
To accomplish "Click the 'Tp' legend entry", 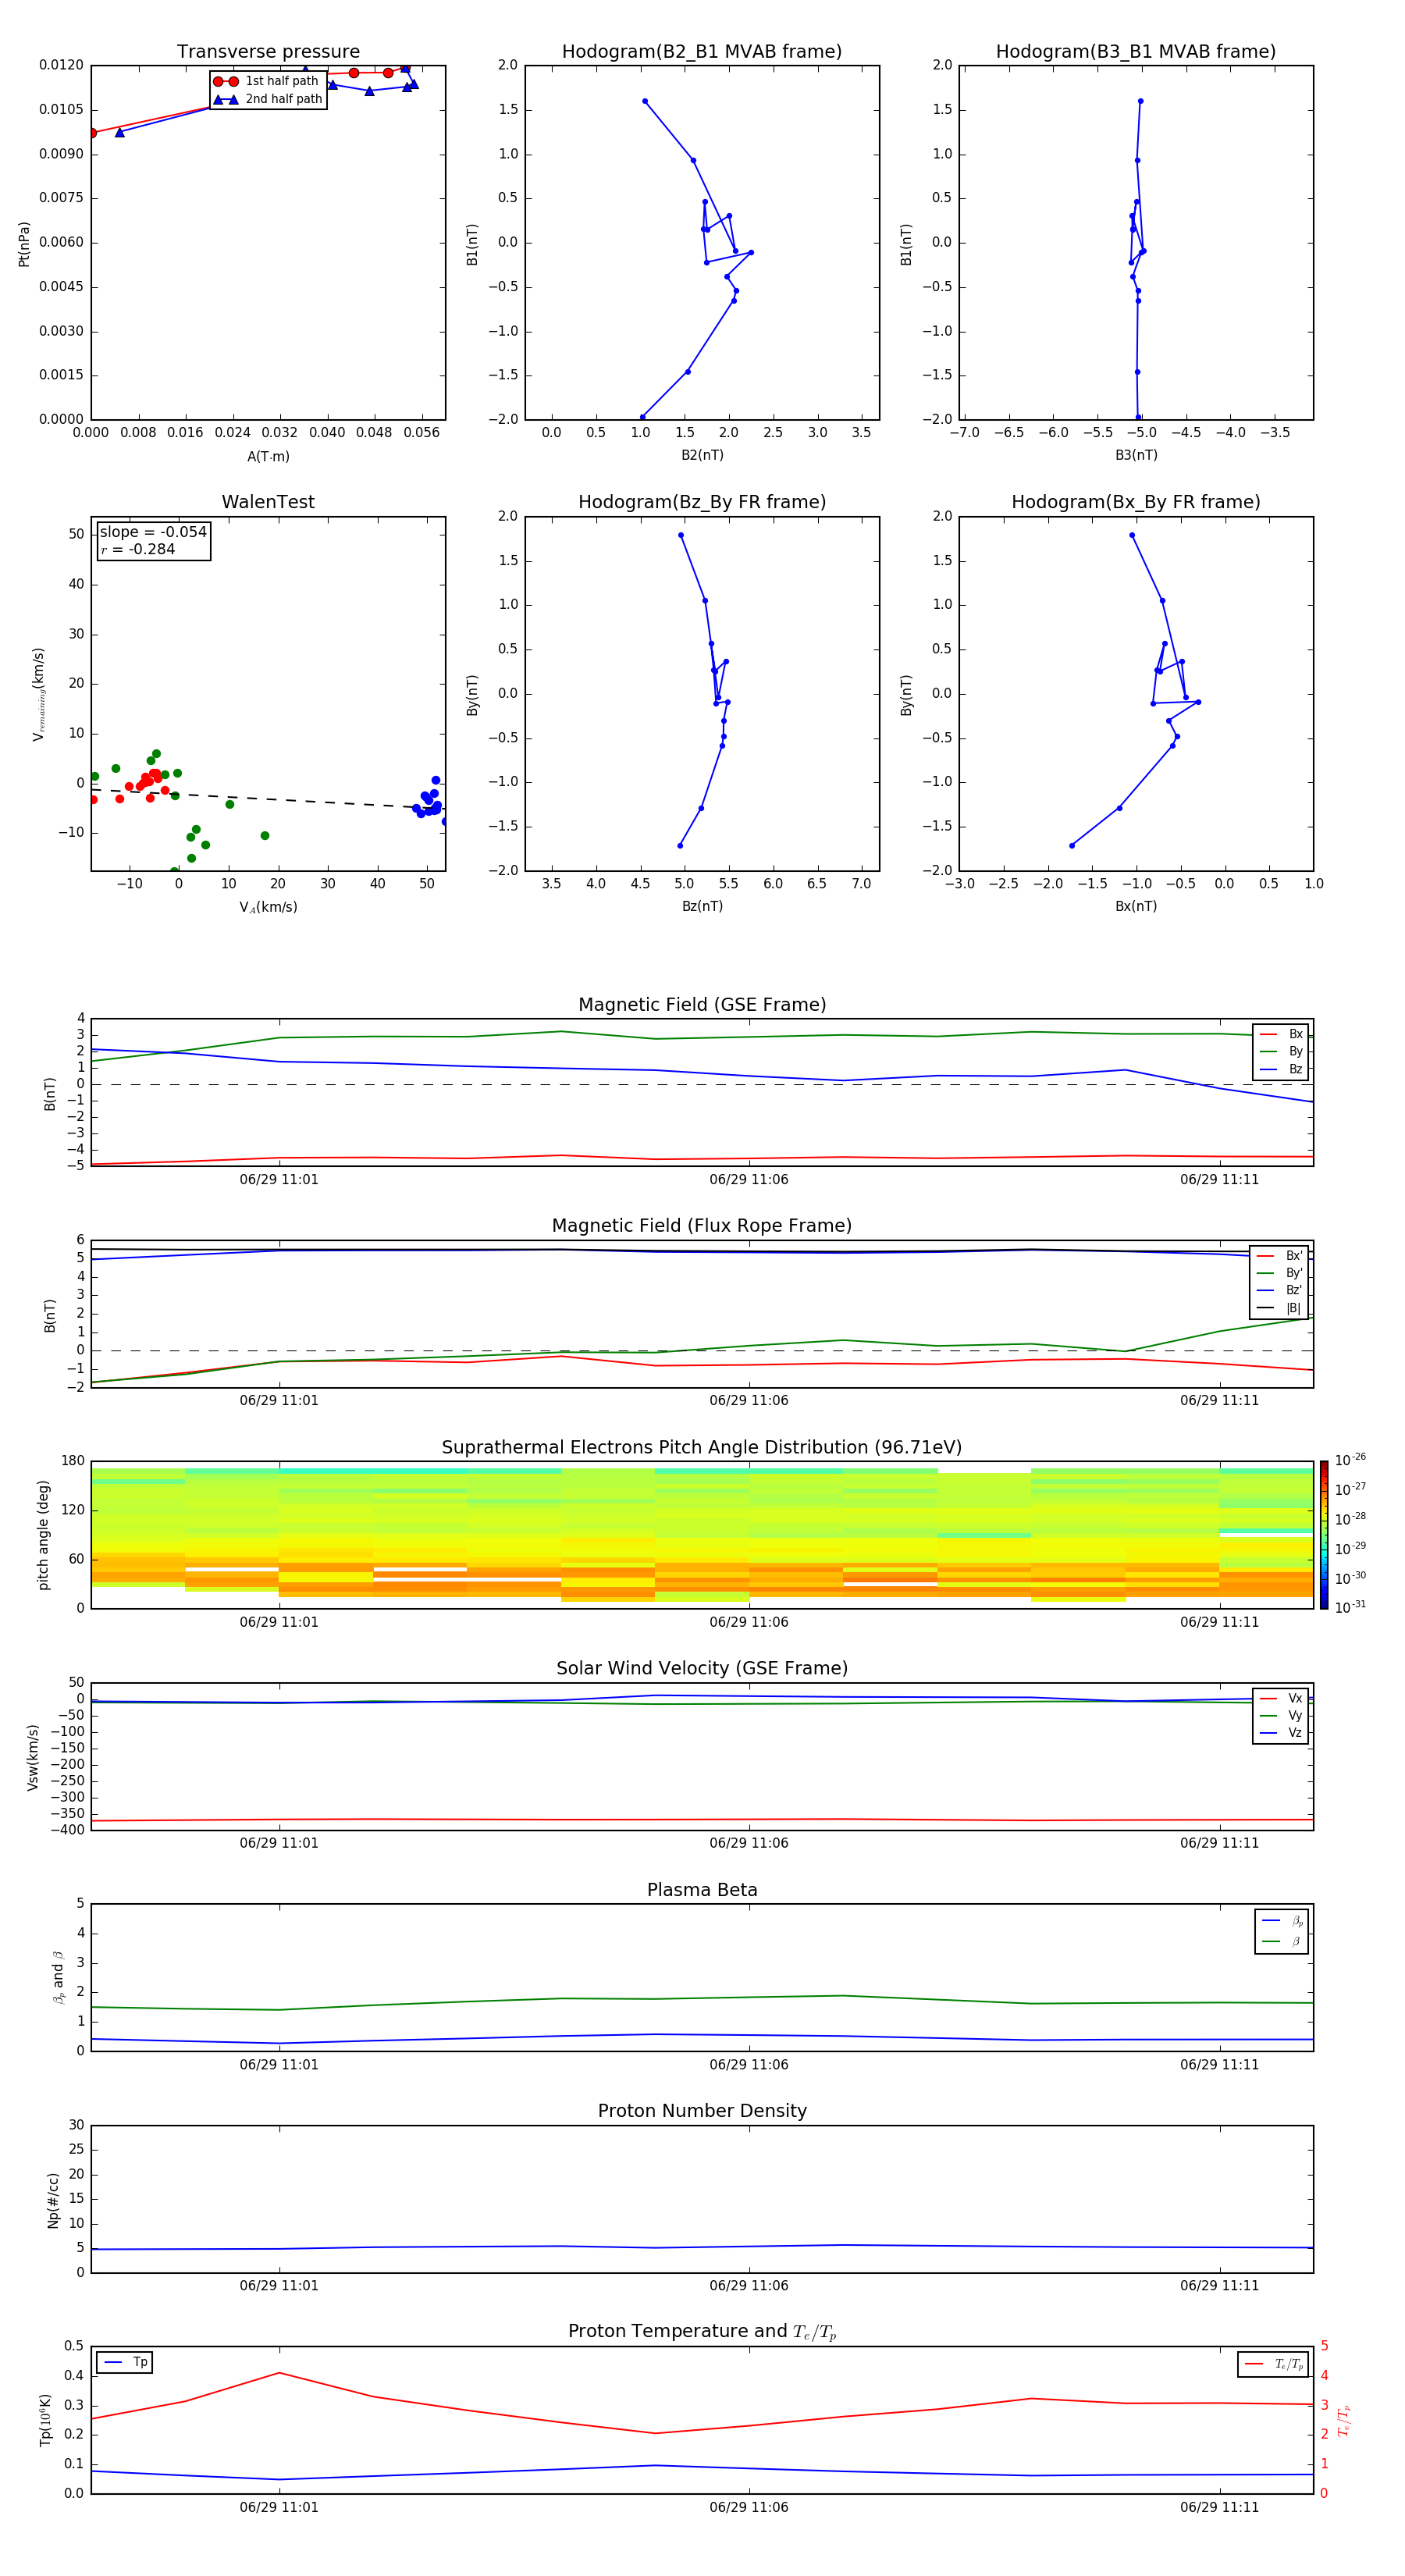I will coord(125,2362).
